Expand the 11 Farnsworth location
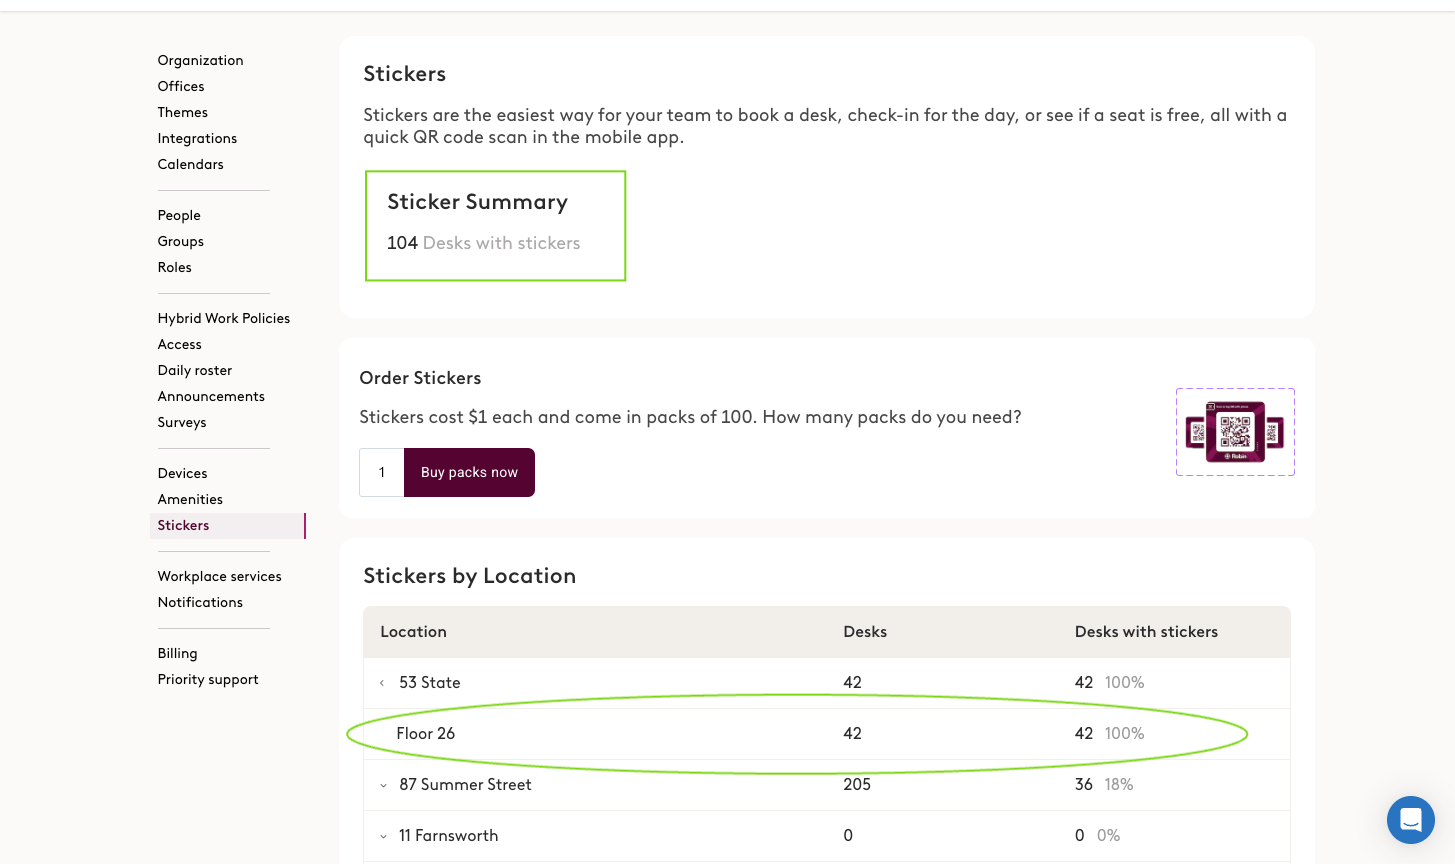Screen dimensions: 1455x864 tap(383, 836)
